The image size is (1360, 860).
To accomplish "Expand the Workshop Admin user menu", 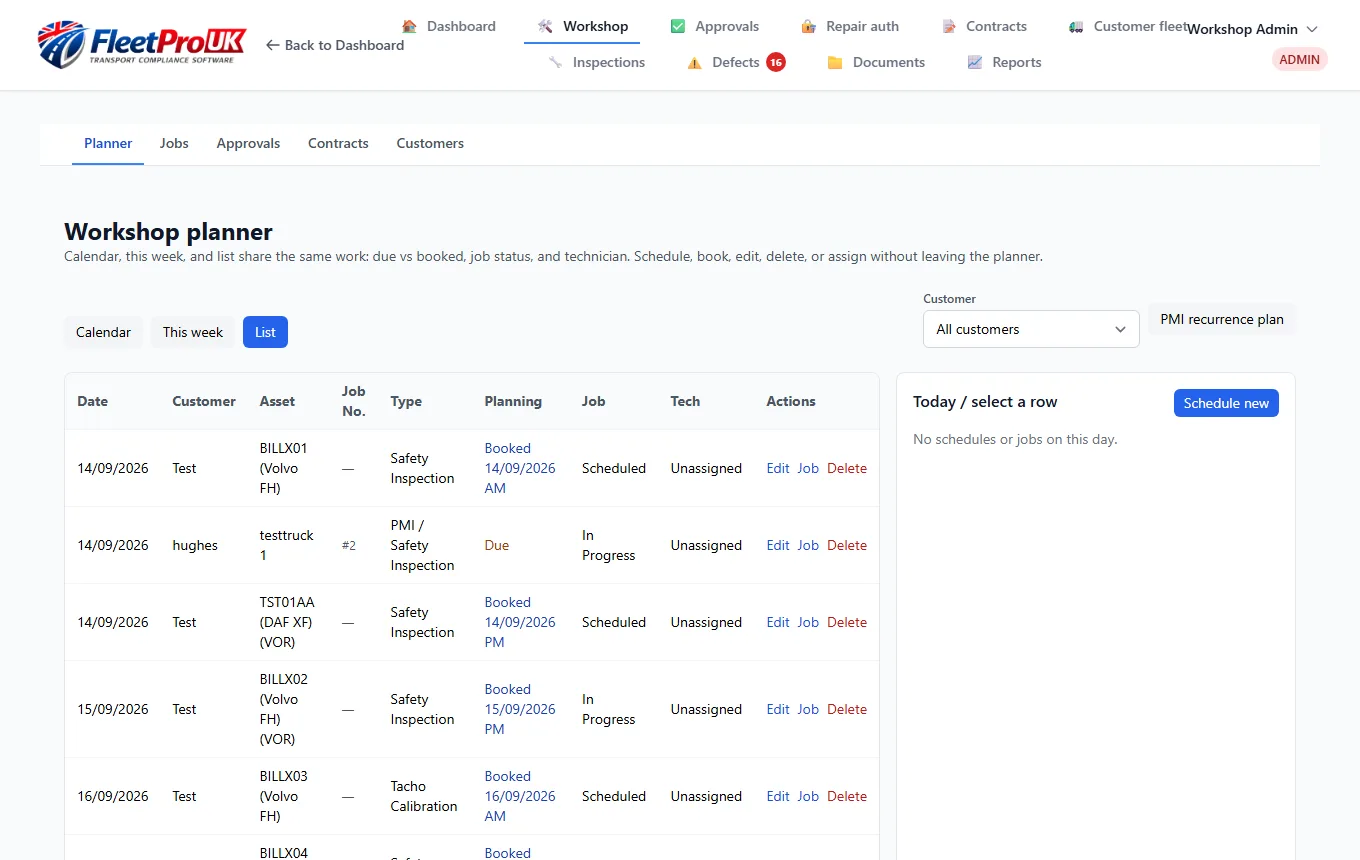I will click(x=1253, y=29).
